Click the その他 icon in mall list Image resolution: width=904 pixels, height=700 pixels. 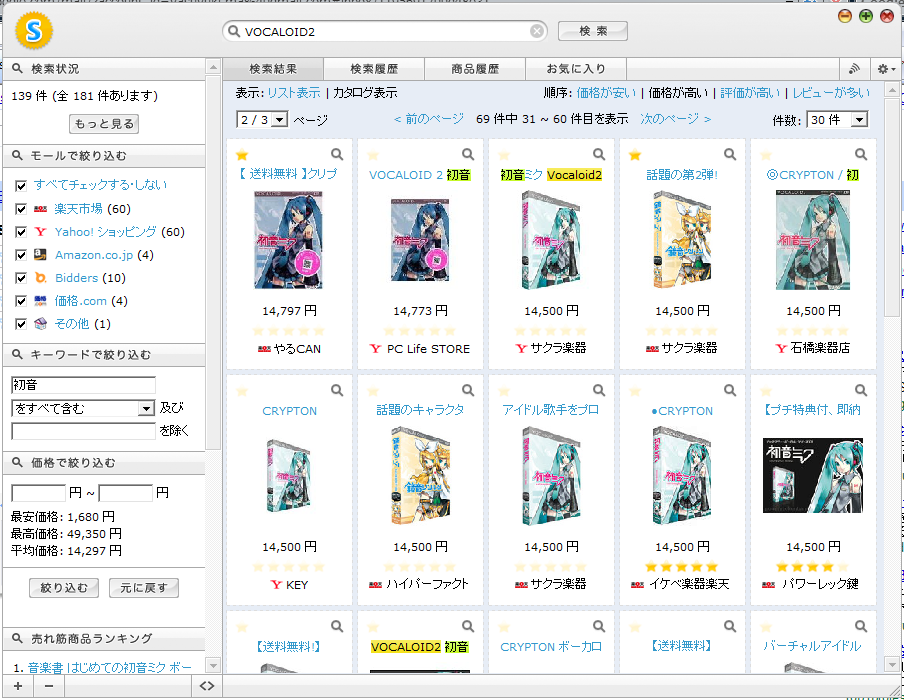pyautogui.click(x=40, y=323)
